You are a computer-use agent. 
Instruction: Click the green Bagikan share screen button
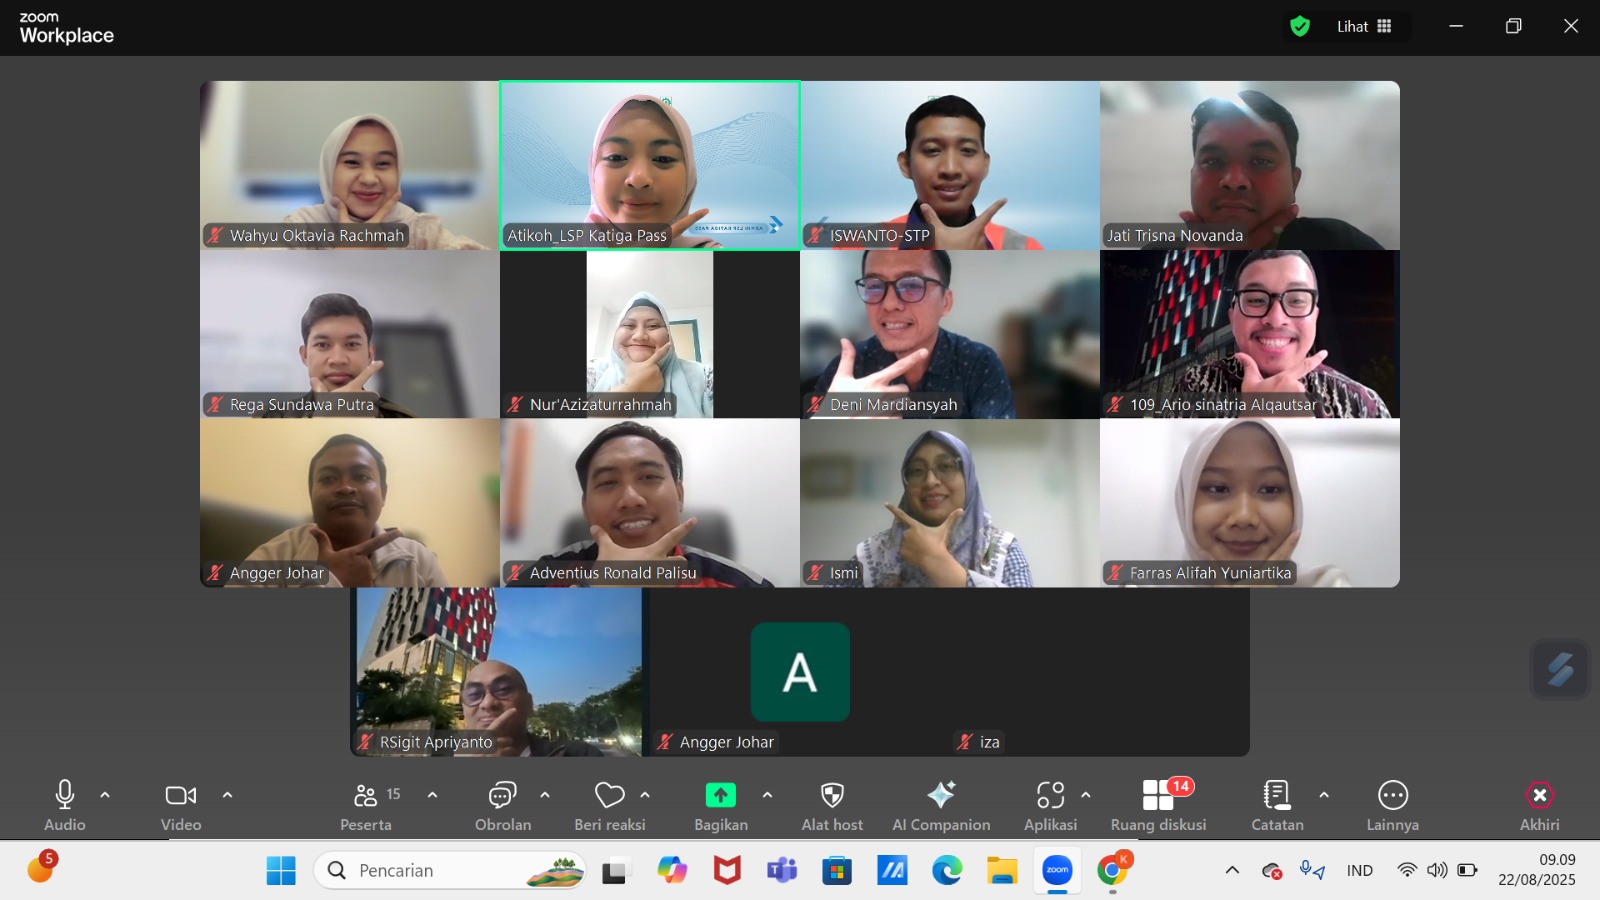coord(721,795)
